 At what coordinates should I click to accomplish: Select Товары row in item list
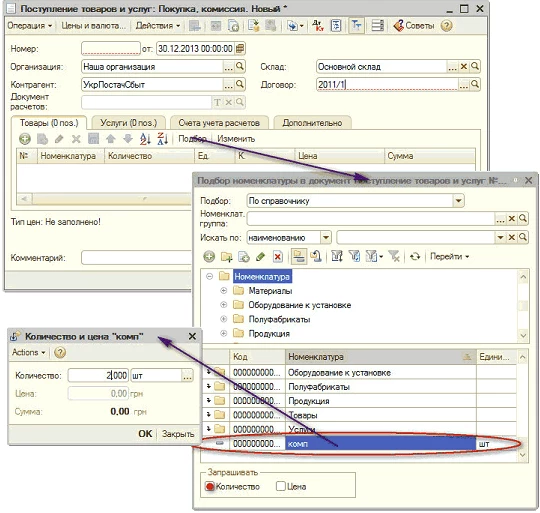click(359, 415)
